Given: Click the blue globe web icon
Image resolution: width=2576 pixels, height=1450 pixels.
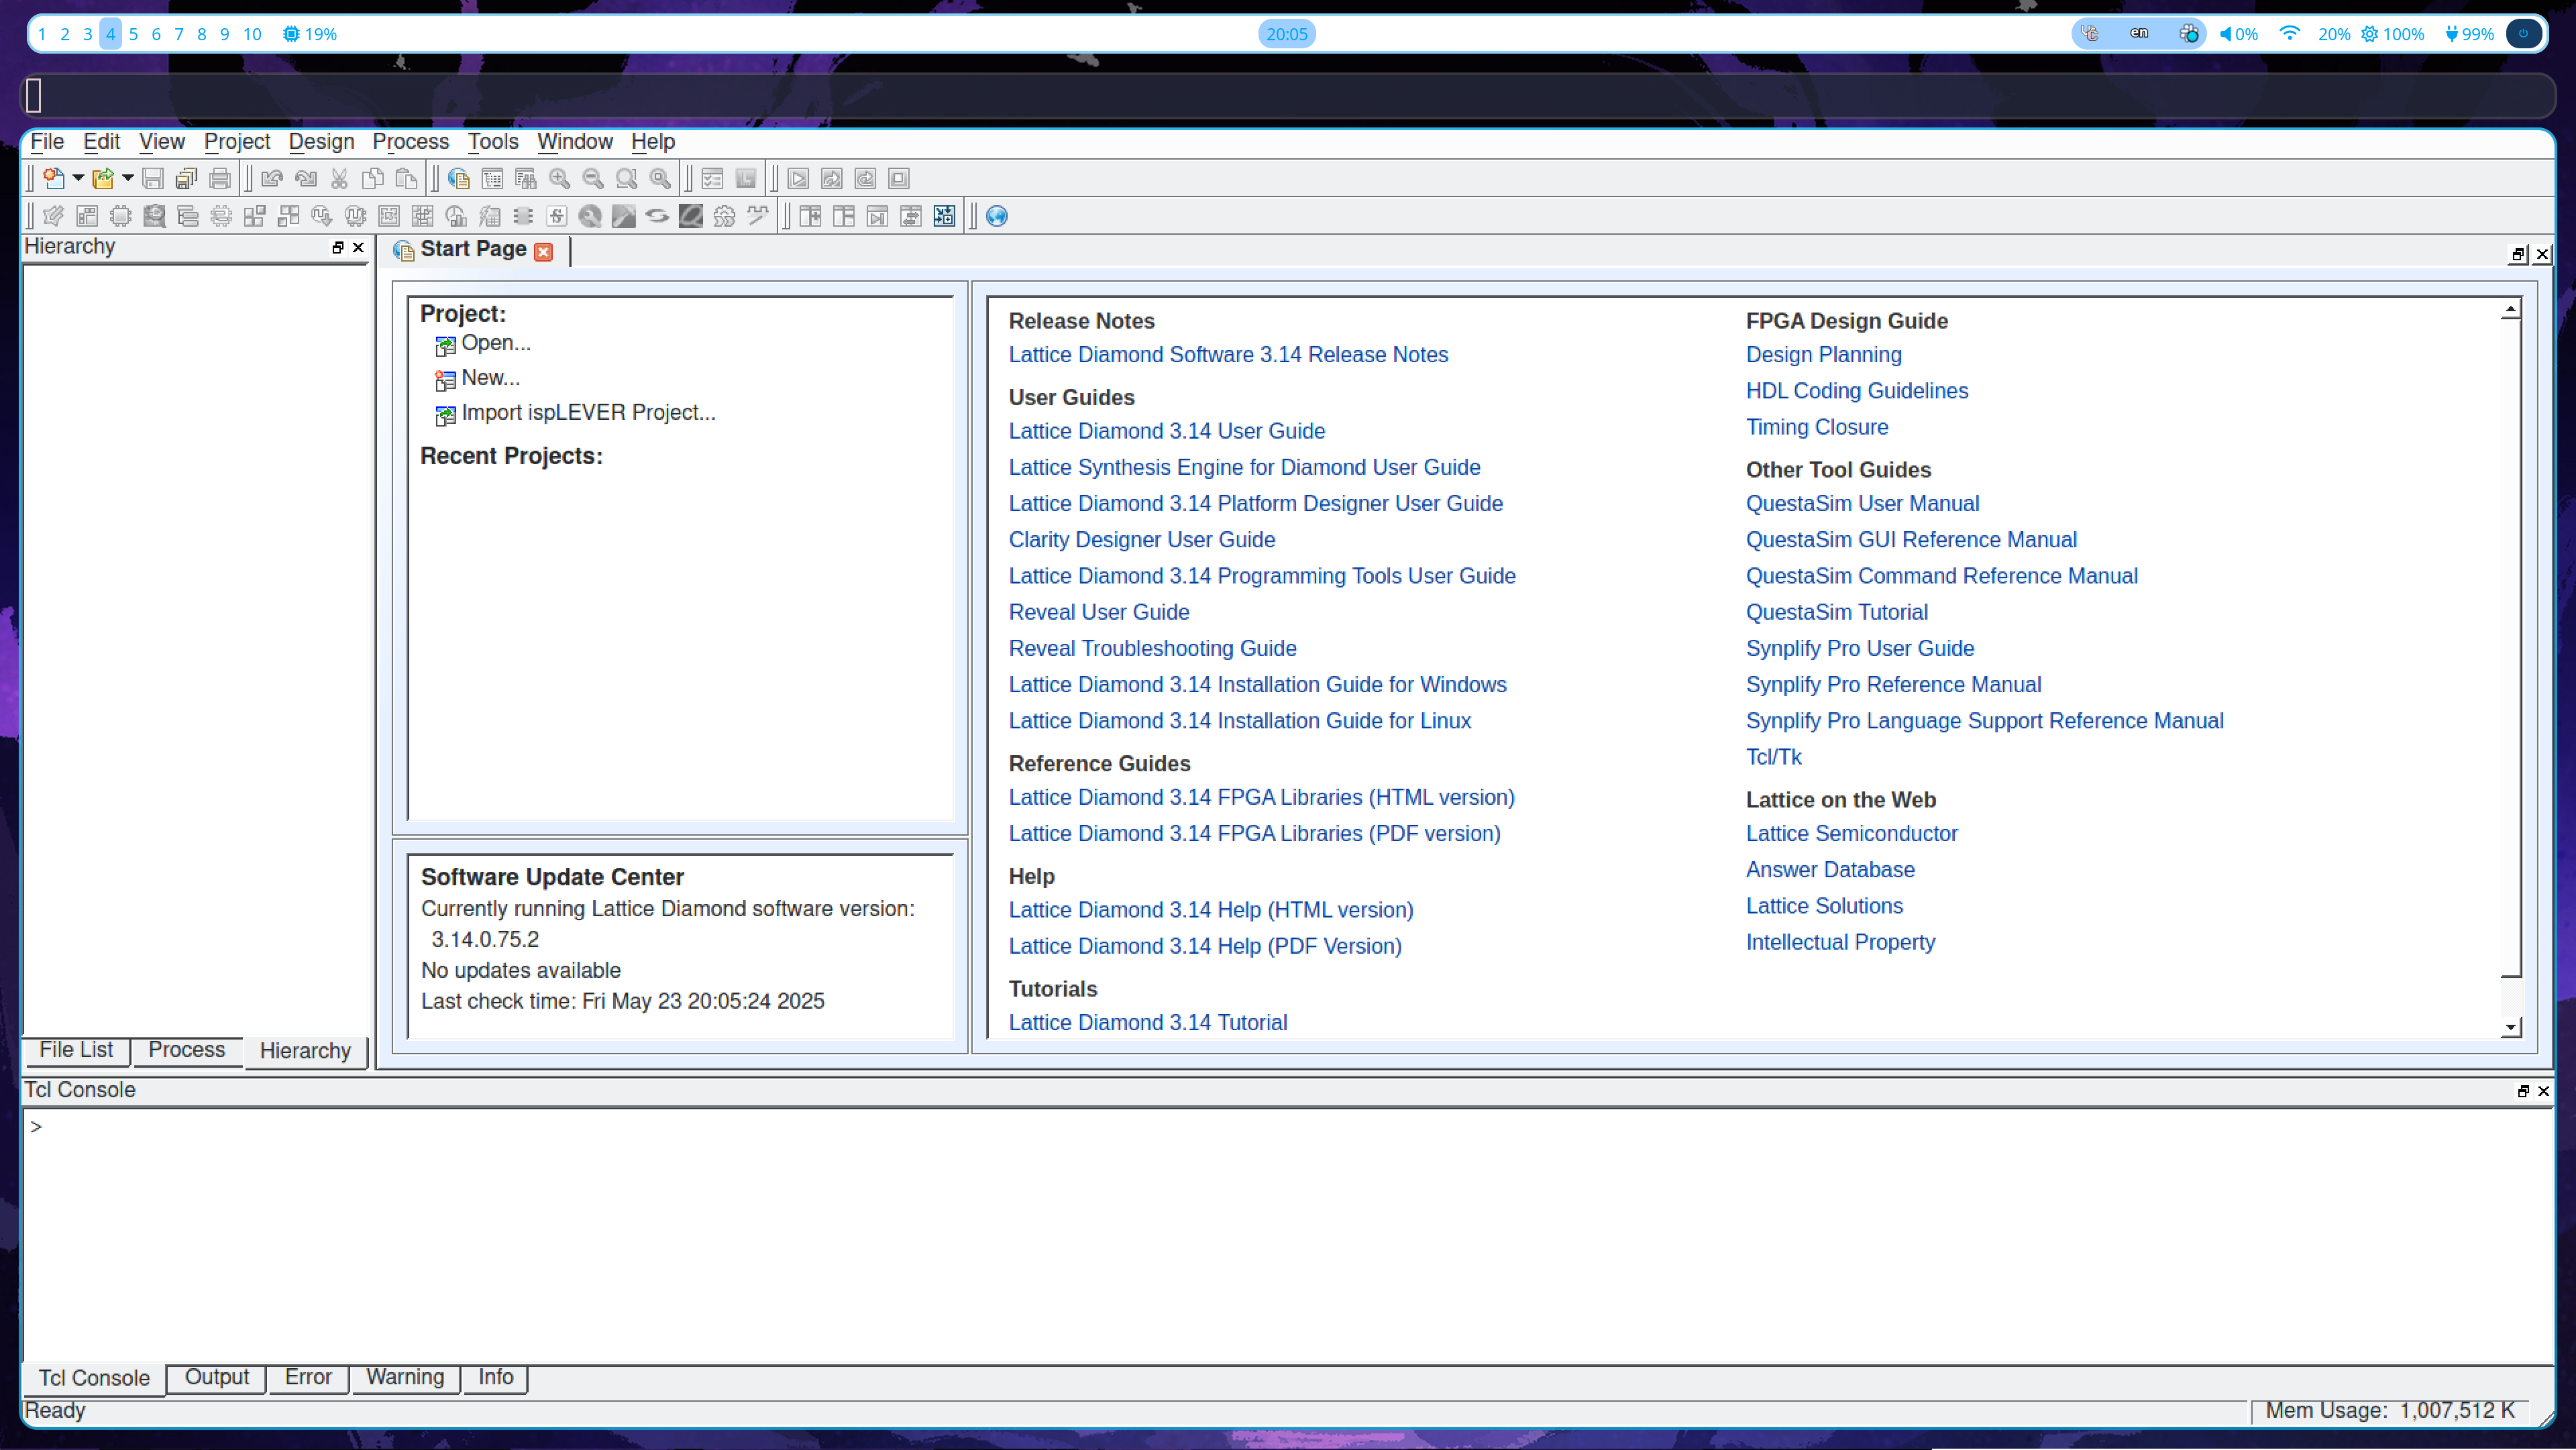Looking at the screenshot, I should 997,216.
